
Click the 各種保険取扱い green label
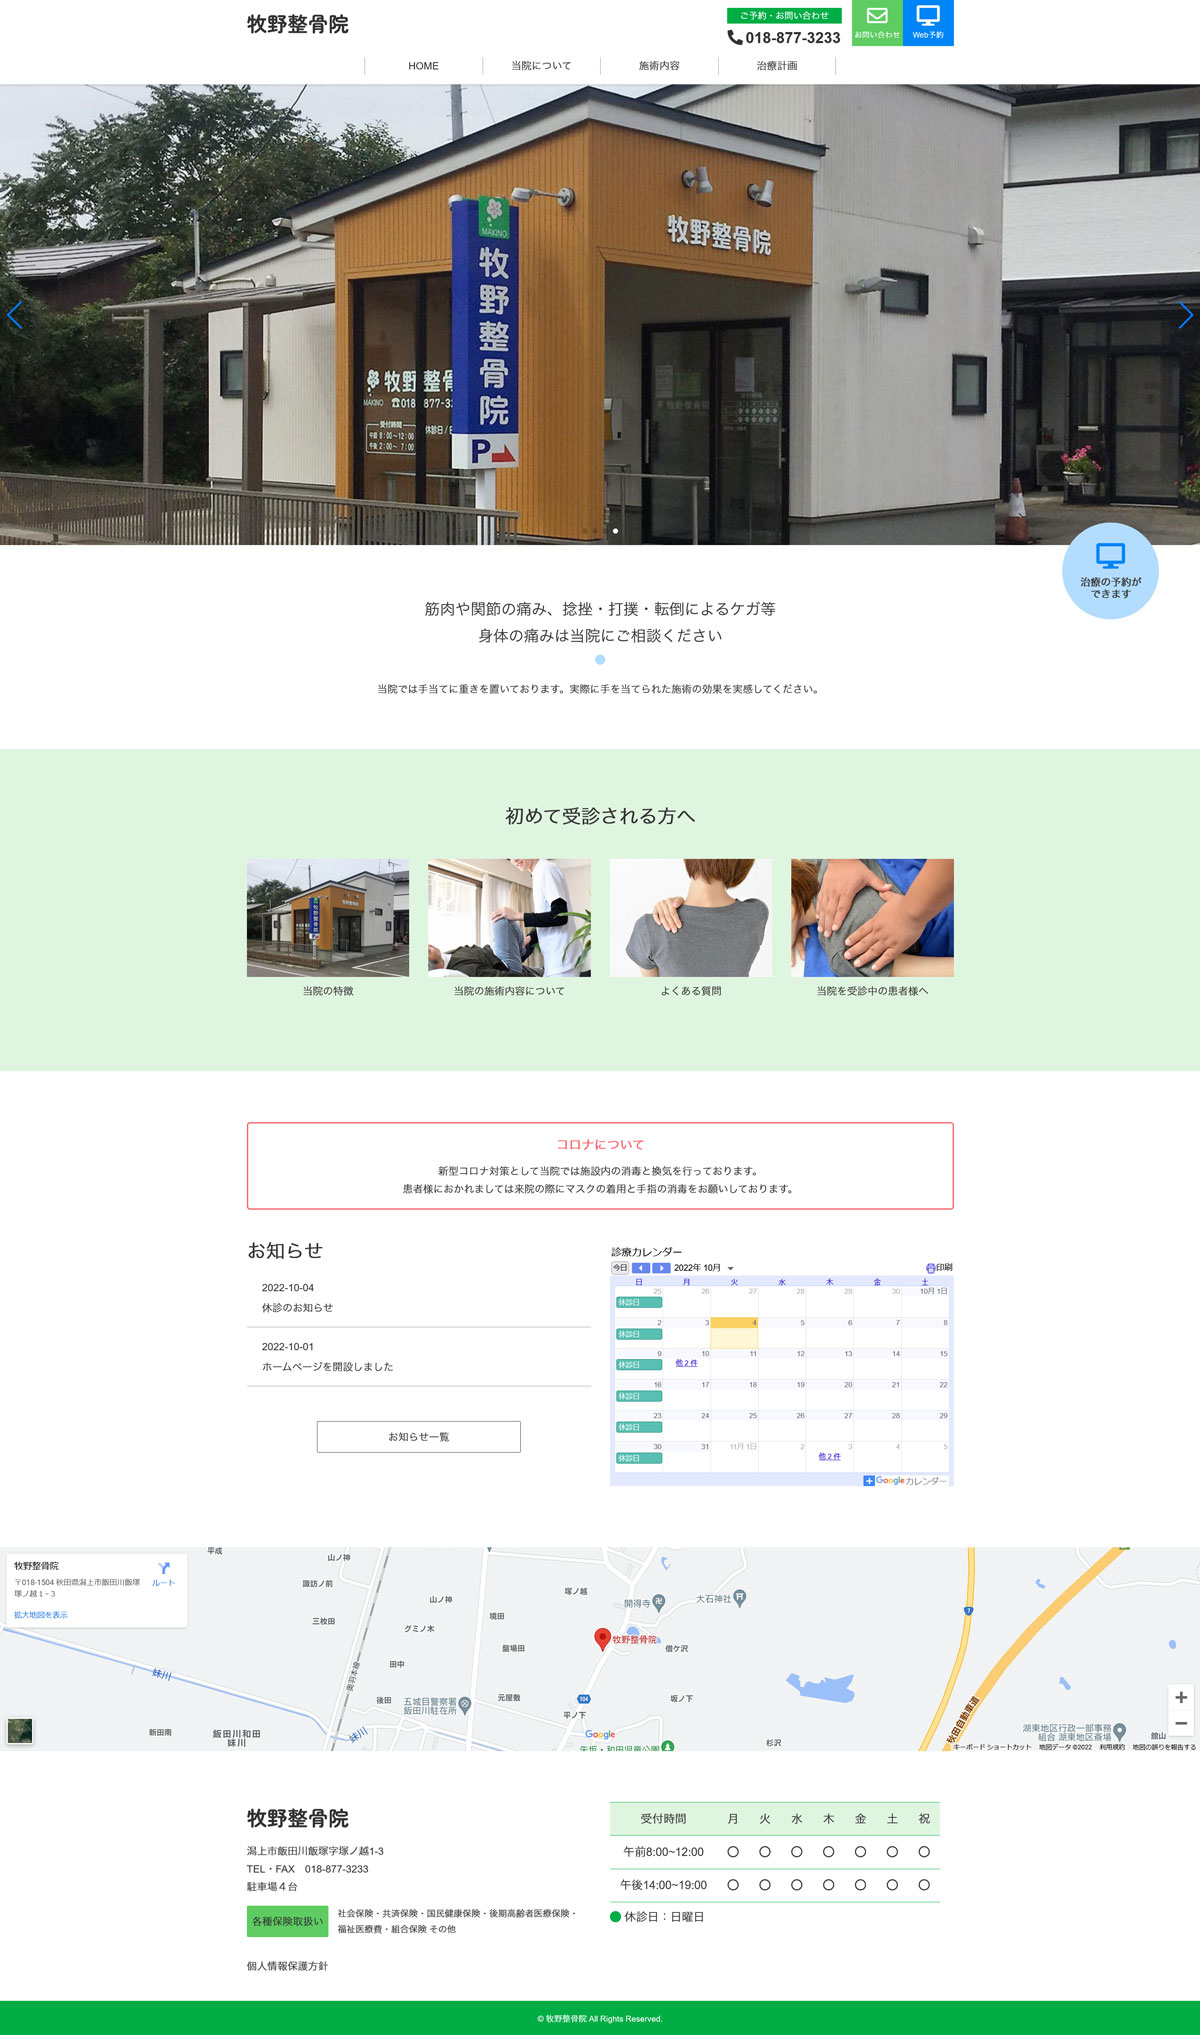point(287,1921)
